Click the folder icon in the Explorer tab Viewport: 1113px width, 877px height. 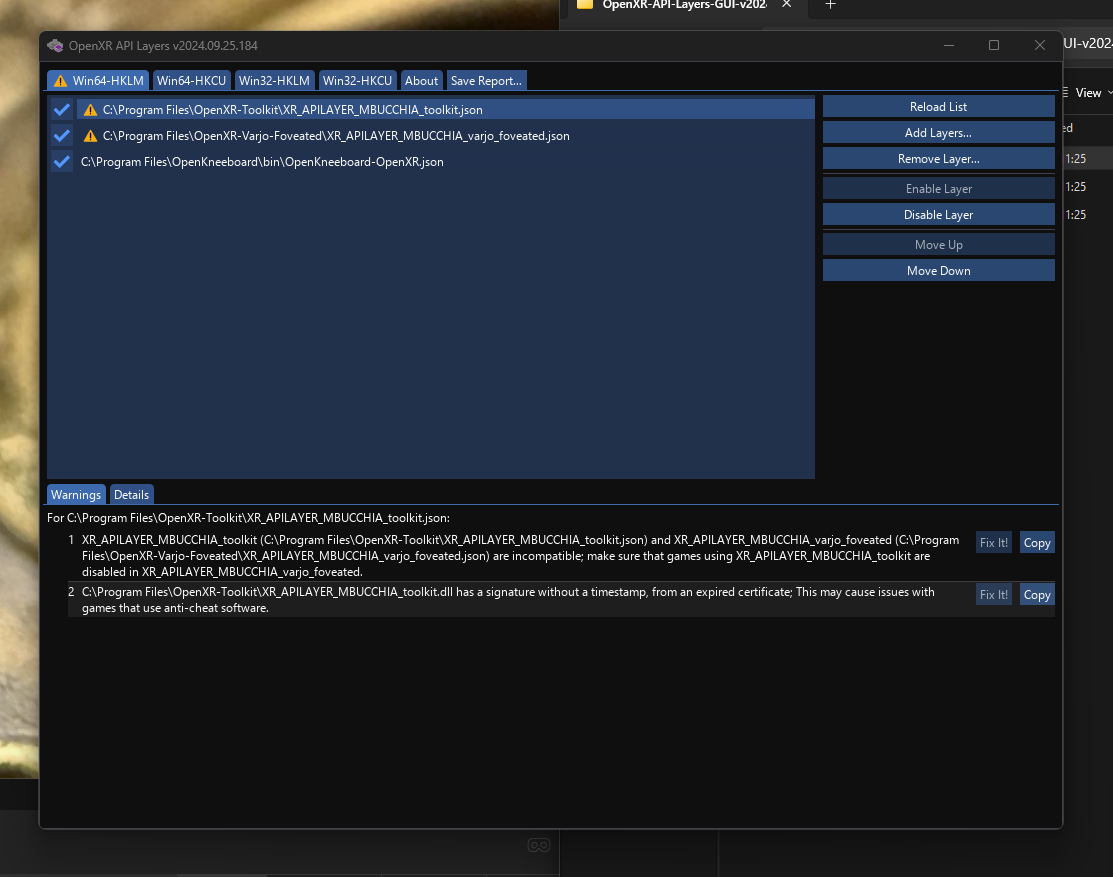pyautogui.click(x=585, y=5)
